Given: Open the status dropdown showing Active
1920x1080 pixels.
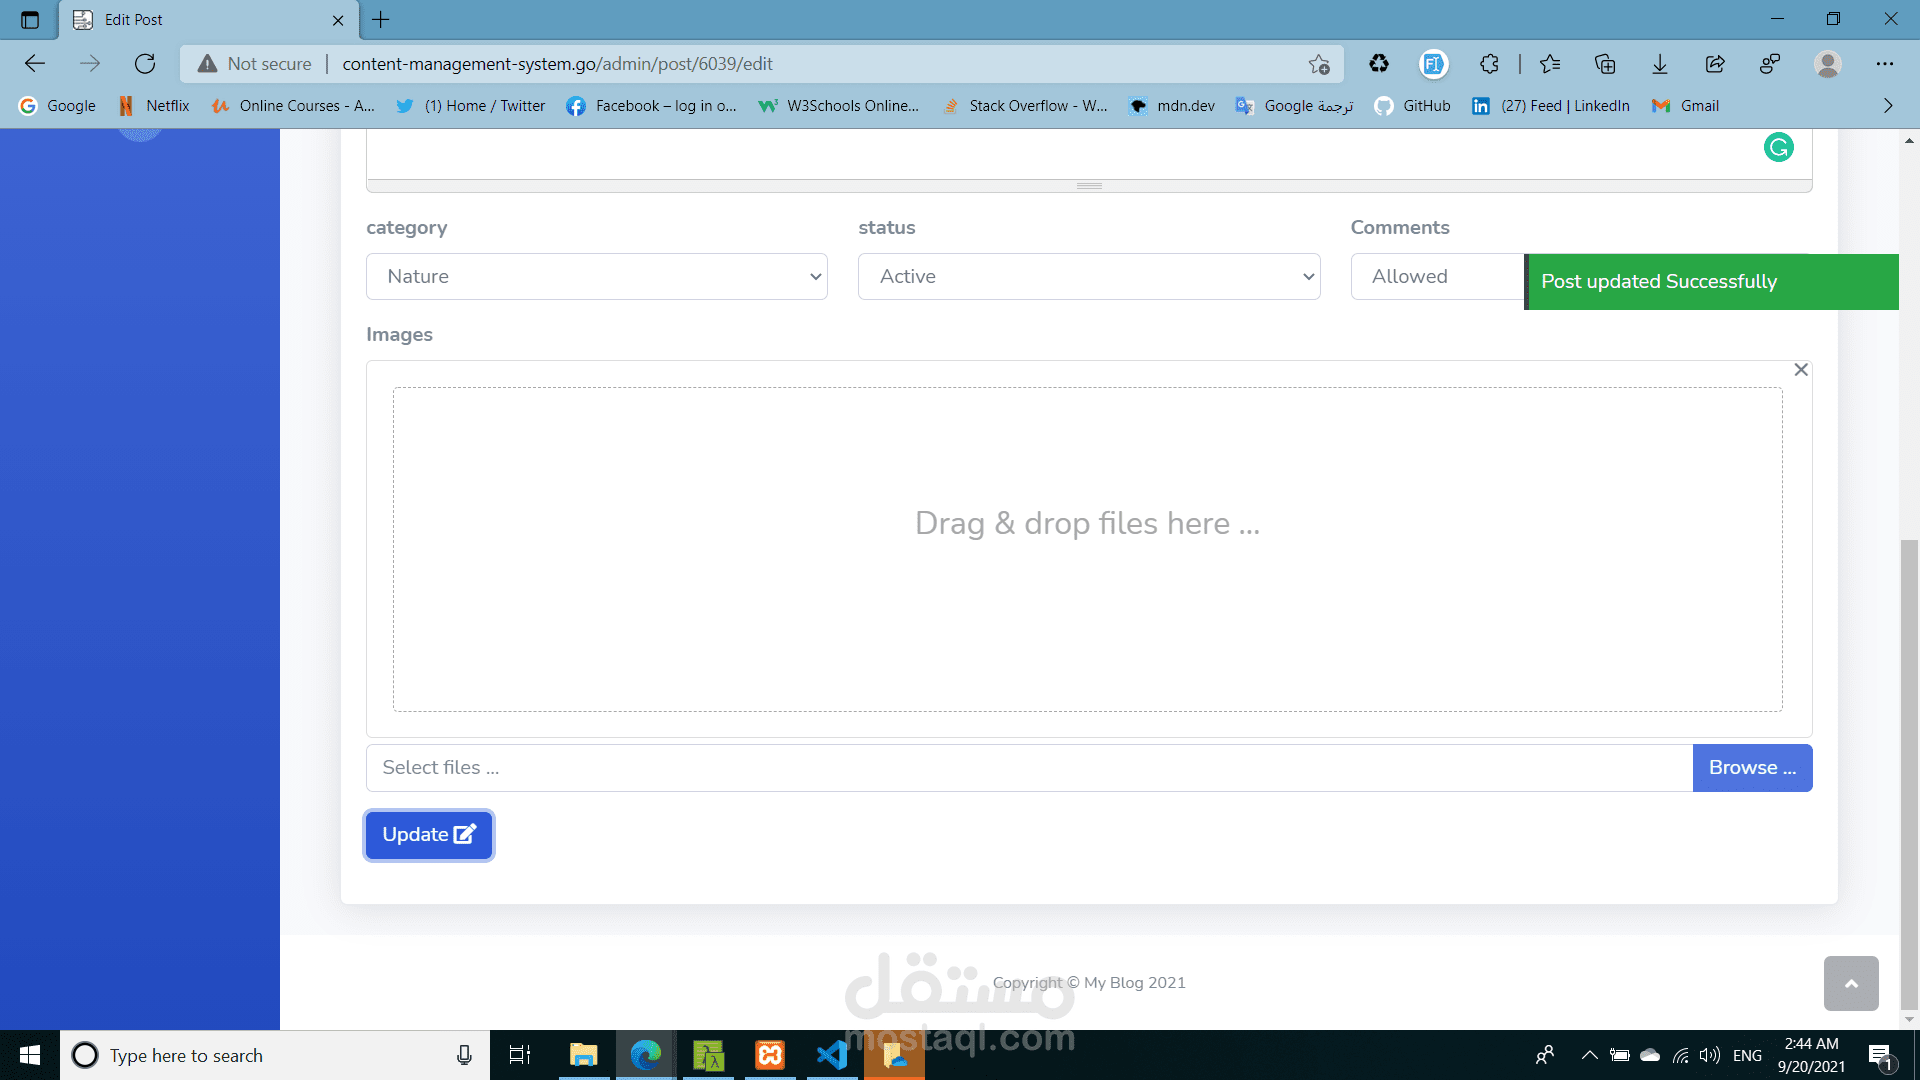Looking at the screenshot, I should [x=1088, y=276].
